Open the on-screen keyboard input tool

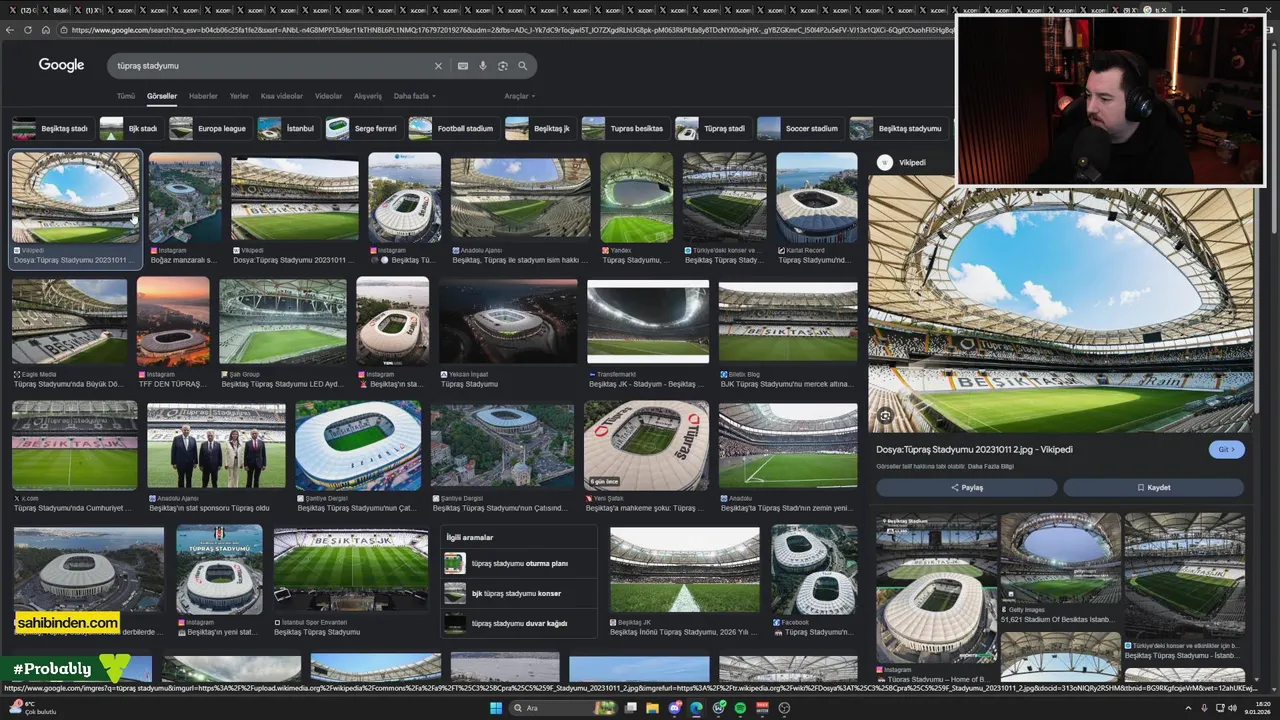coord(462,66)
